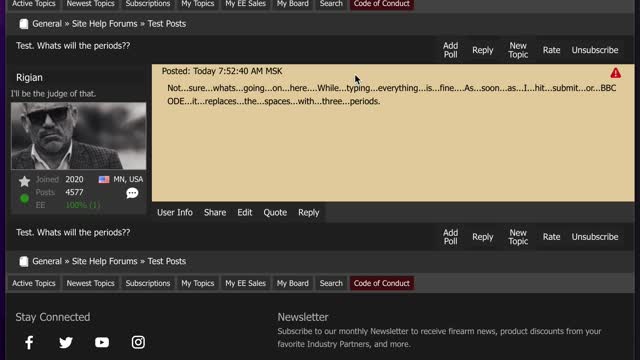This screenshot has width=640, height=360.
Task: Open Site Help Forums in the bottom breadcrumb
Action: pyautogui.click(x=104, y=262)
